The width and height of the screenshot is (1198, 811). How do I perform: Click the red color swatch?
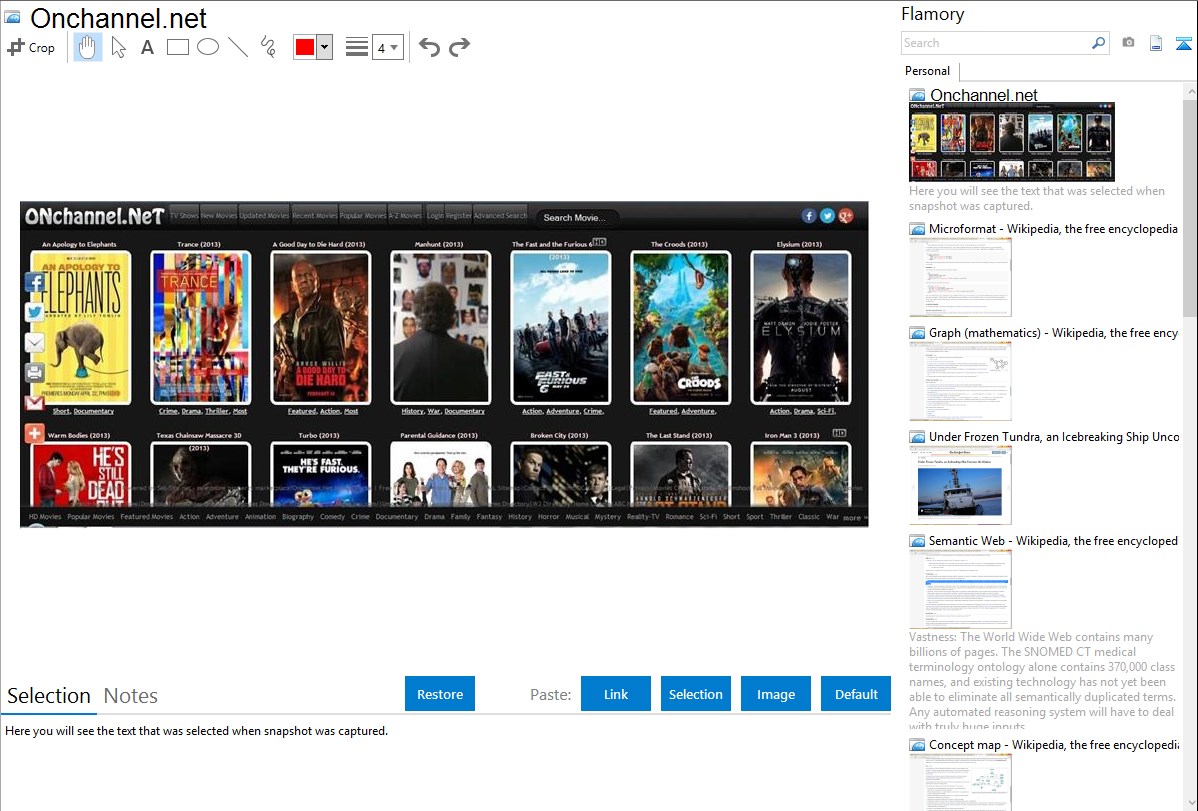[x=305, y=48]
